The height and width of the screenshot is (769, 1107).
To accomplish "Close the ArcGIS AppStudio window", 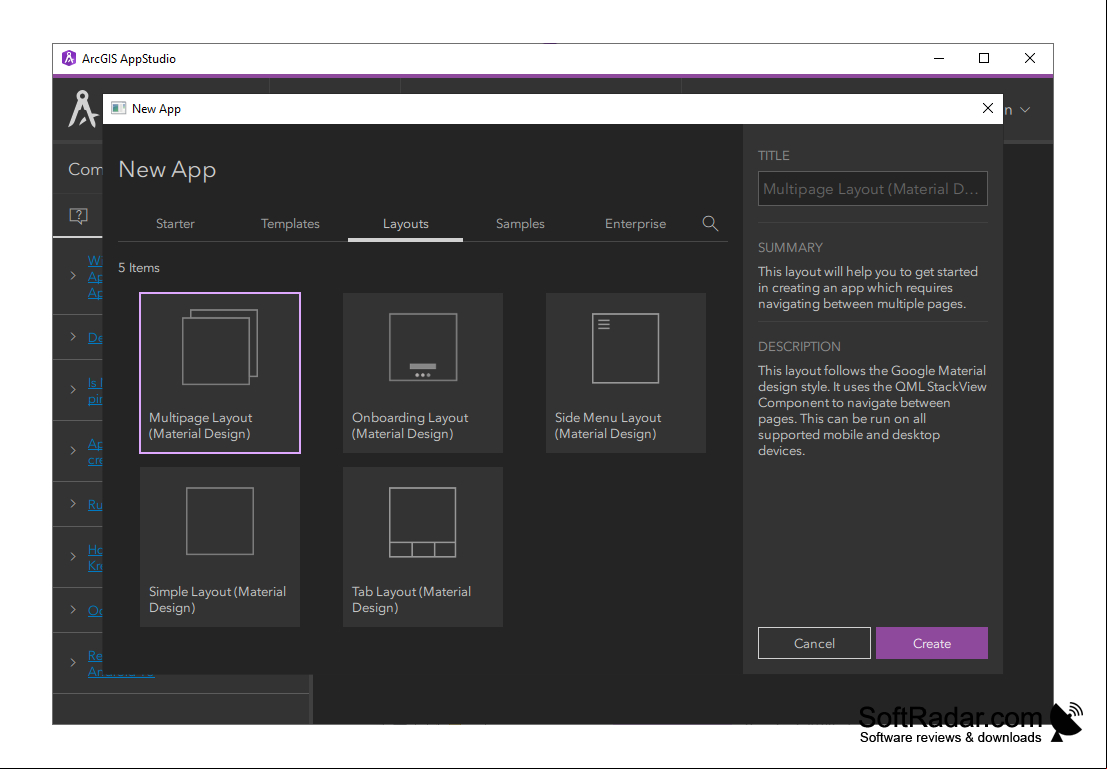I will point(1030,59).
